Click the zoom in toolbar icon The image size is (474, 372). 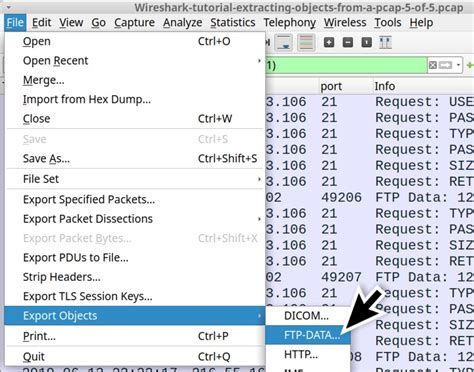[x=329, y=43]
